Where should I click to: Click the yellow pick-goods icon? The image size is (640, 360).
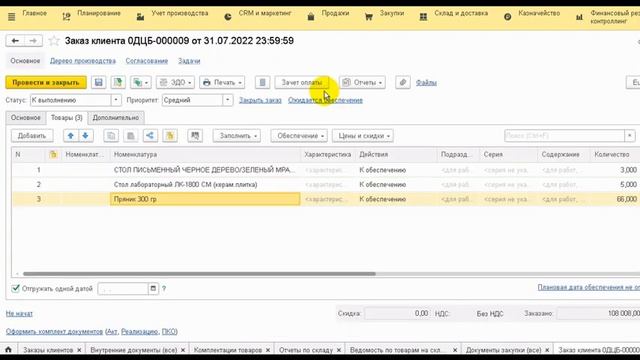pyautogui.click(x=170, y=136)
